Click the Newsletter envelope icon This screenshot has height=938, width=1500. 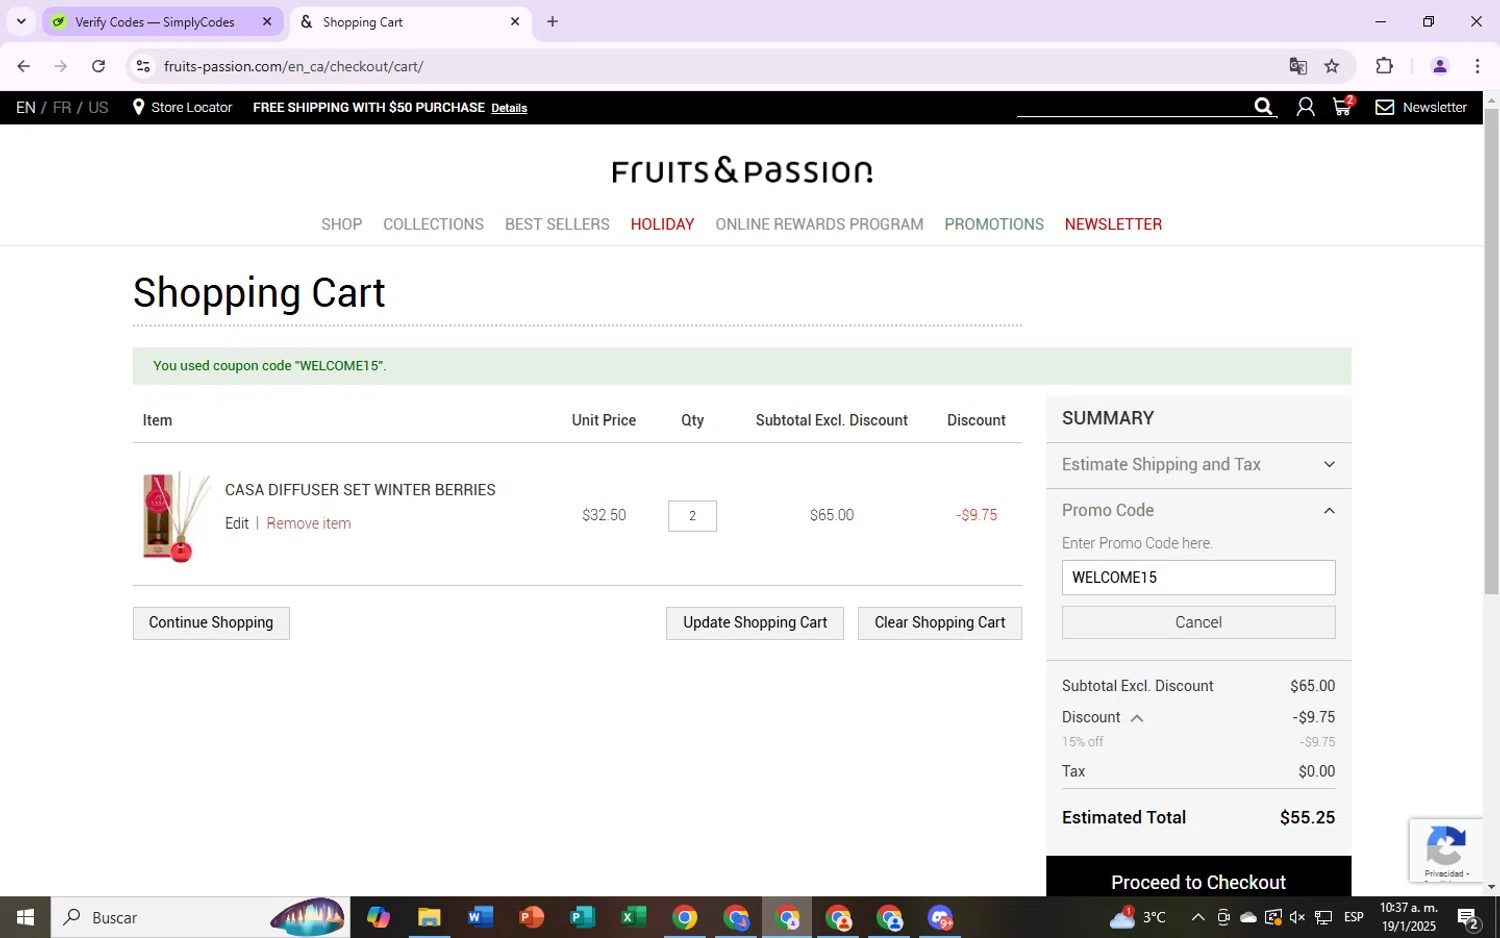[1384, 107]
